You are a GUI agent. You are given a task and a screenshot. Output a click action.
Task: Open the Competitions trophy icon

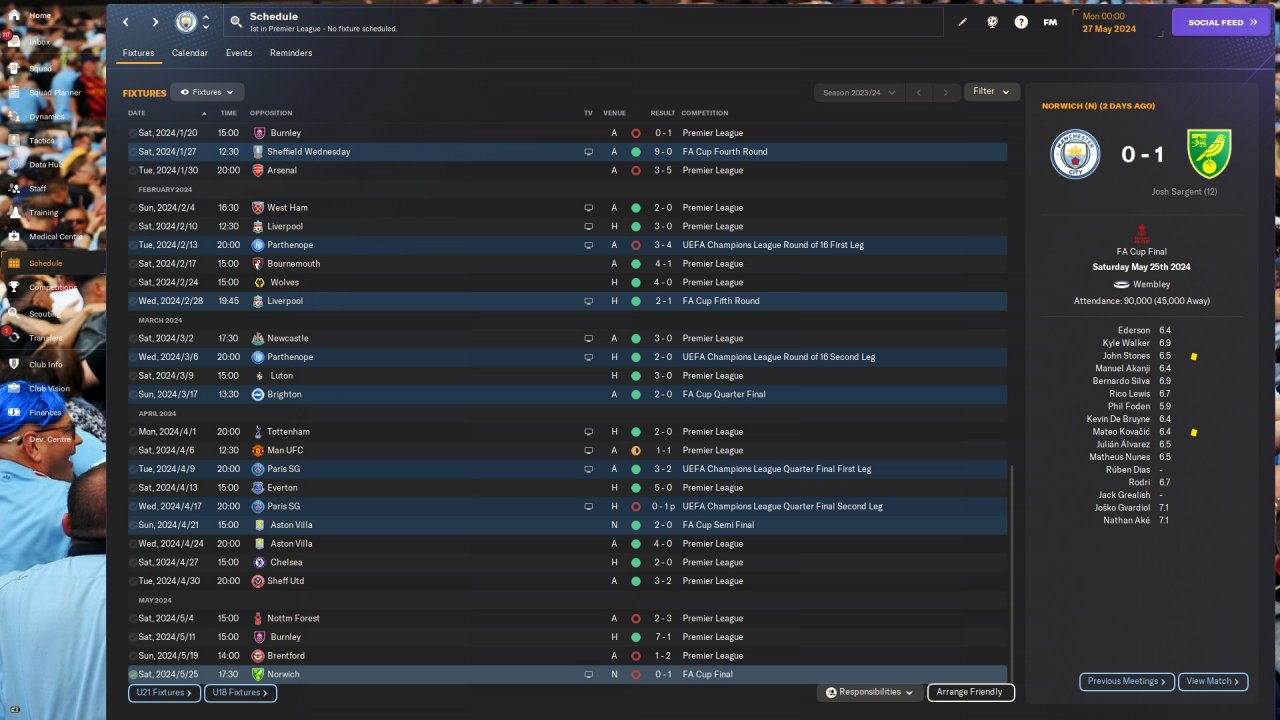coord(14,287)
